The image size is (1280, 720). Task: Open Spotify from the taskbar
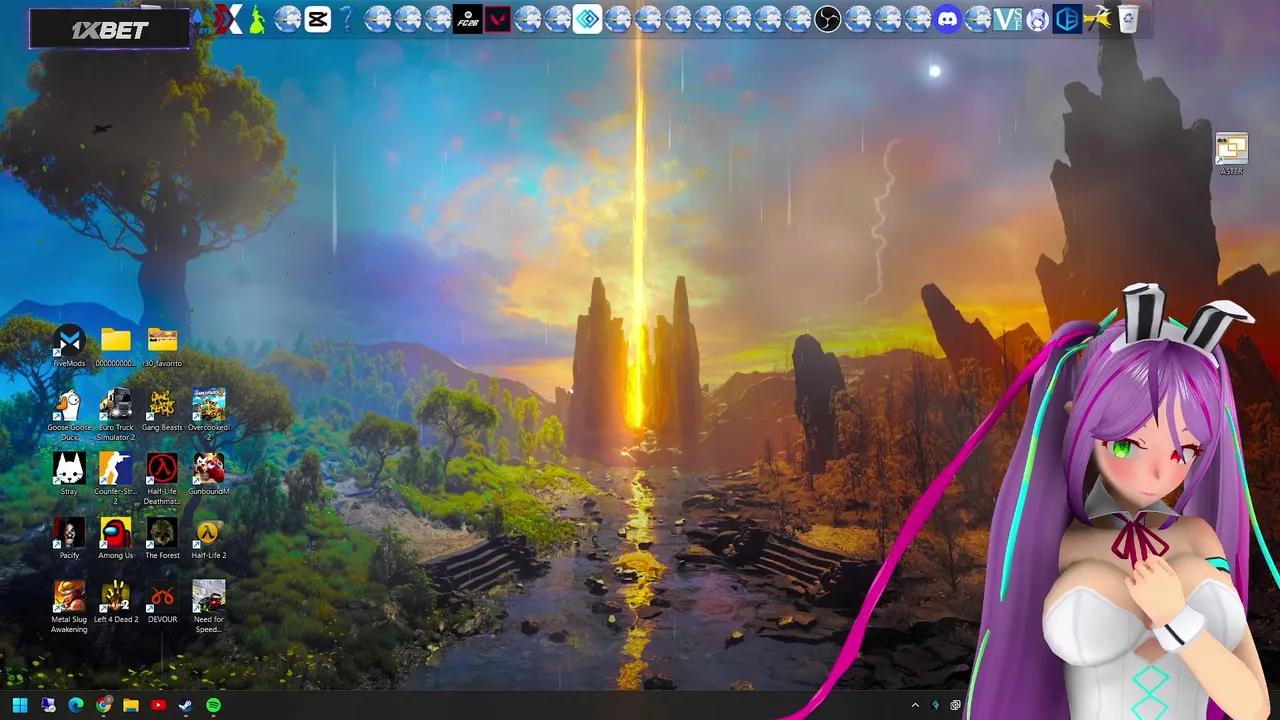[213, 705]
